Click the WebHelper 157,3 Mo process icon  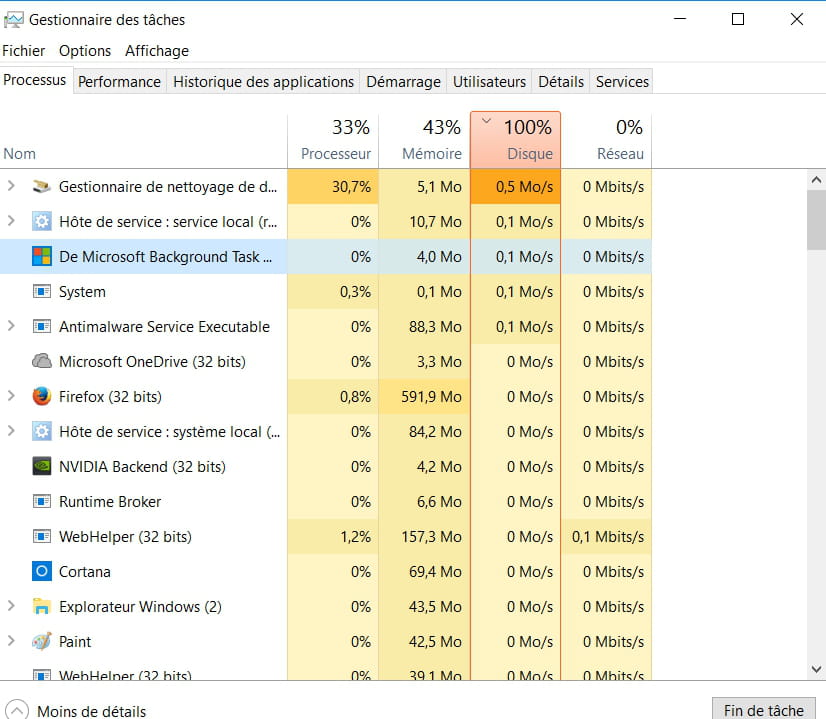[x=42, y=536]
